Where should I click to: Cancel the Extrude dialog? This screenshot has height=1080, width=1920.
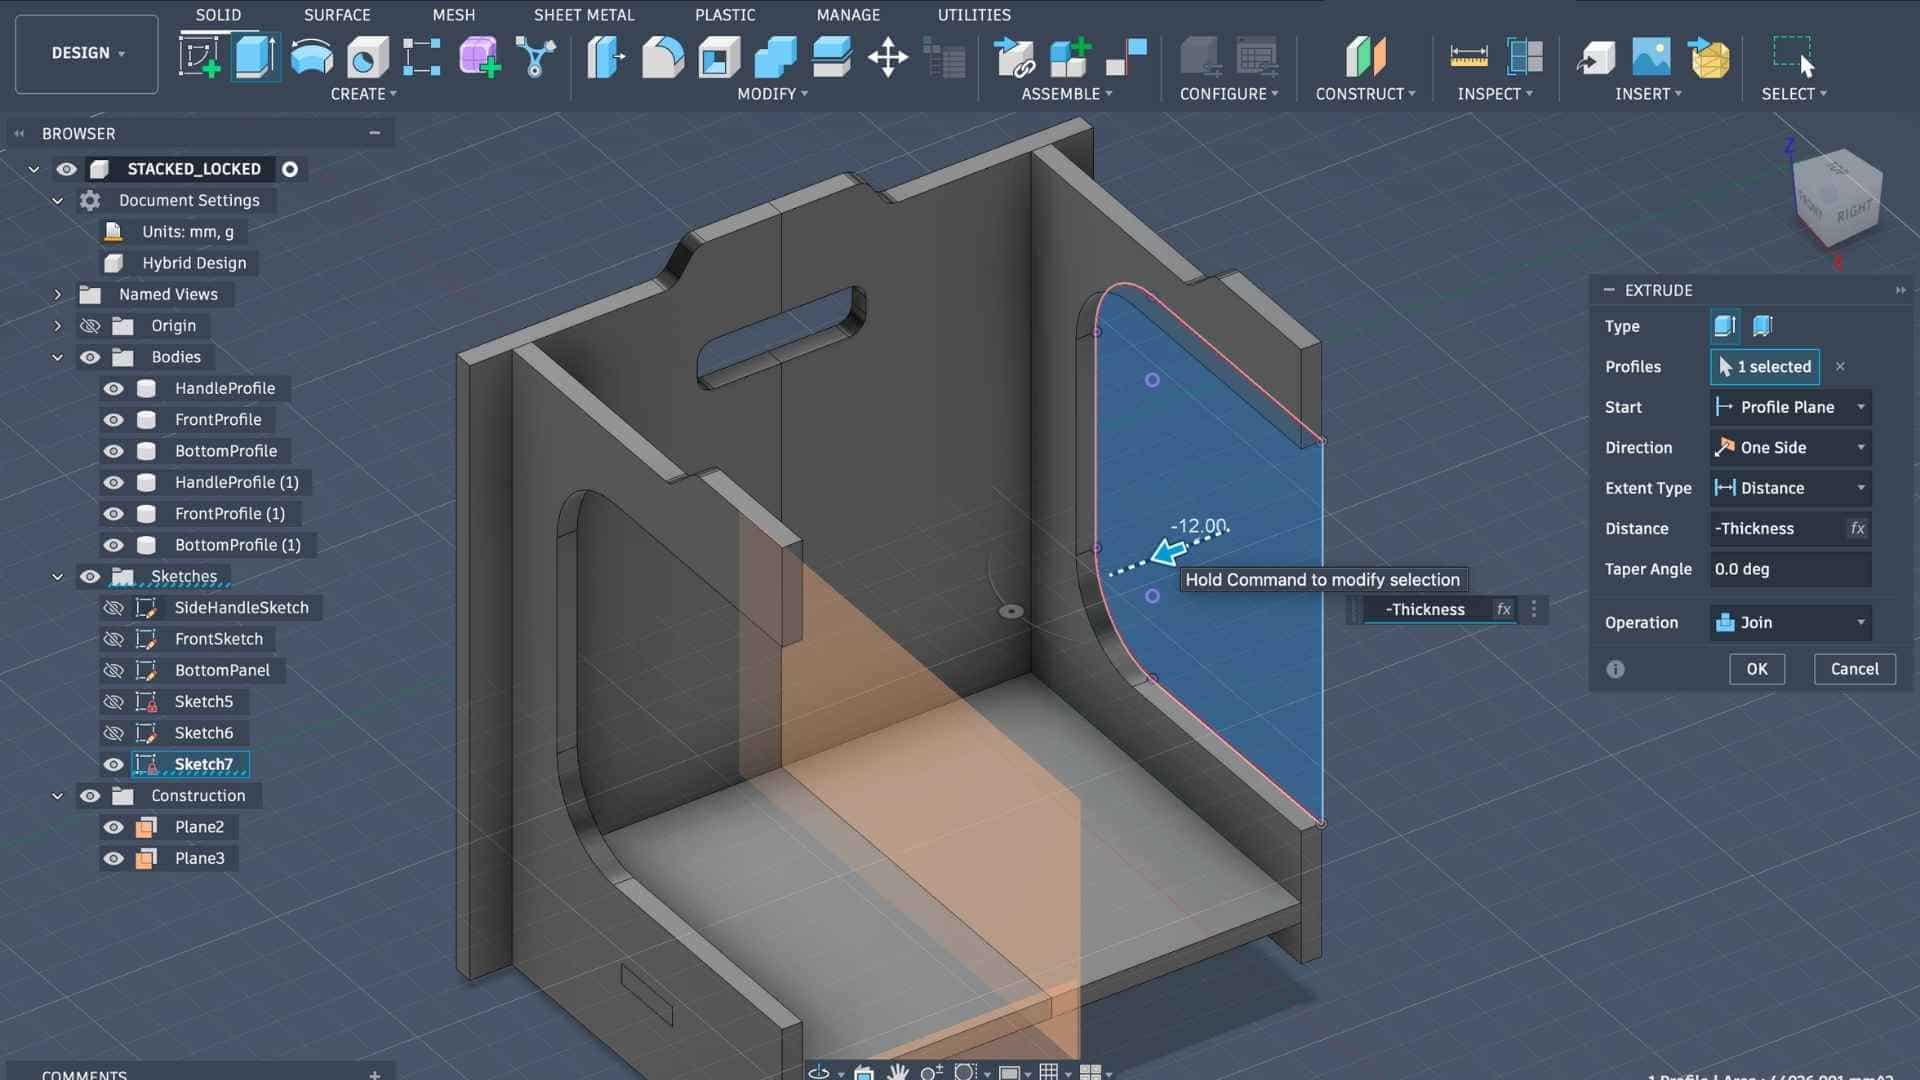click(1854, 669)
